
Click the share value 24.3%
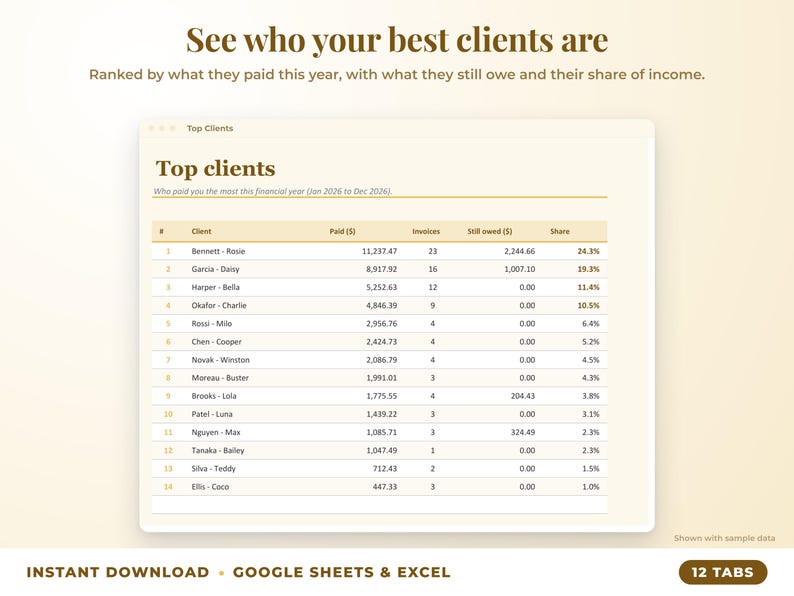click(588, 251)
